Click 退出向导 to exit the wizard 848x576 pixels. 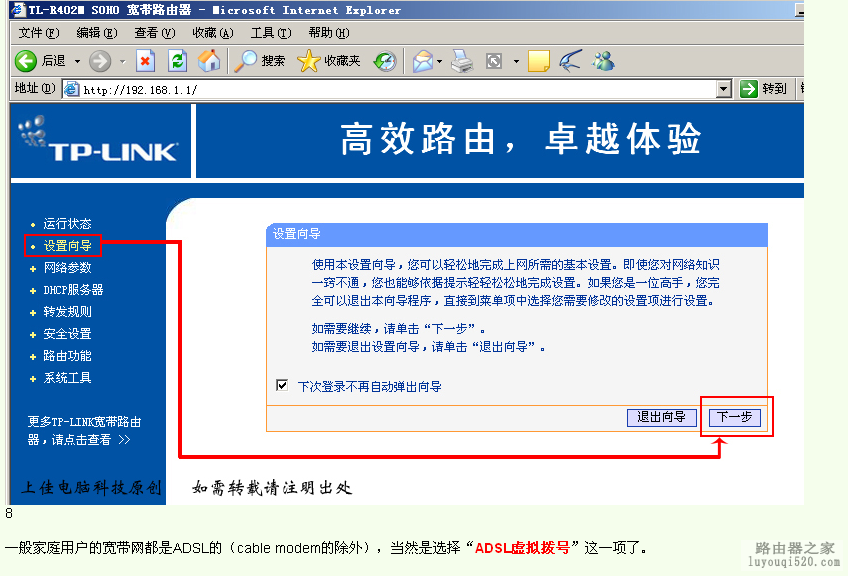tap(661, 417)
